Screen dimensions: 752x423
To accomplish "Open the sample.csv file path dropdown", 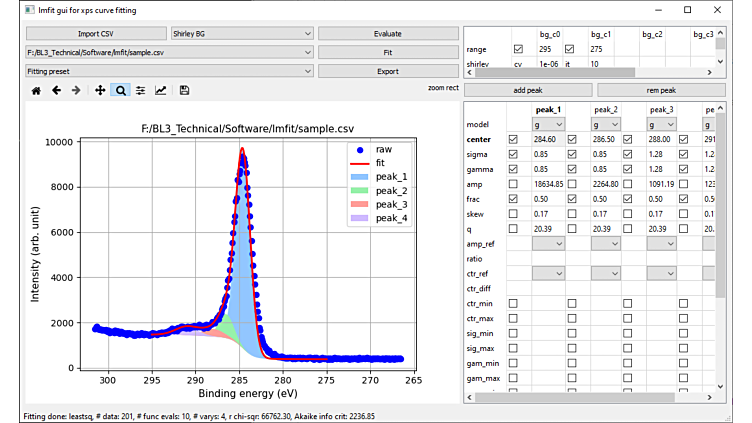I will click(x=169, y=52).
